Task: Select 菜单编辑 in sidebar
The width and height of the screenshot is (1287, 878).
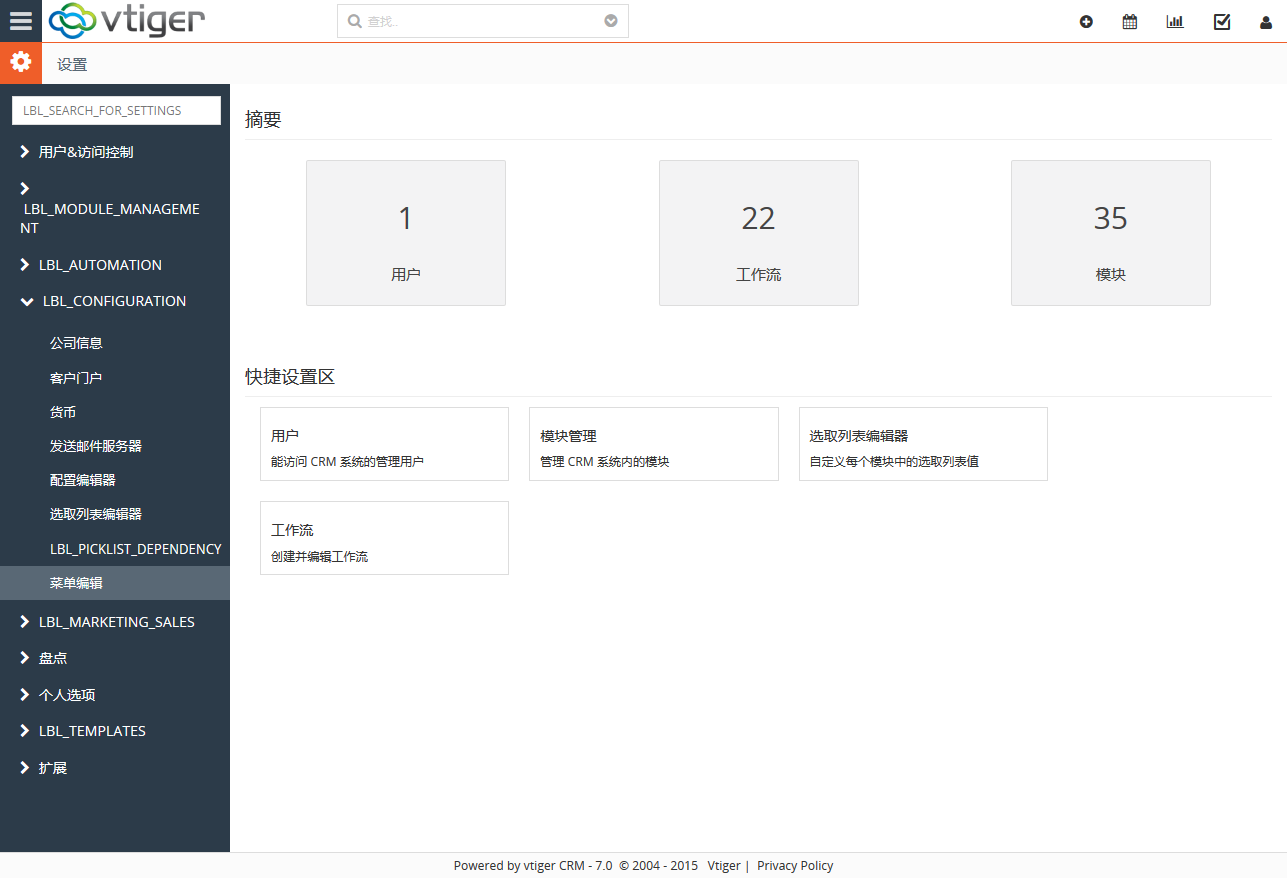Action: [115, 583]
